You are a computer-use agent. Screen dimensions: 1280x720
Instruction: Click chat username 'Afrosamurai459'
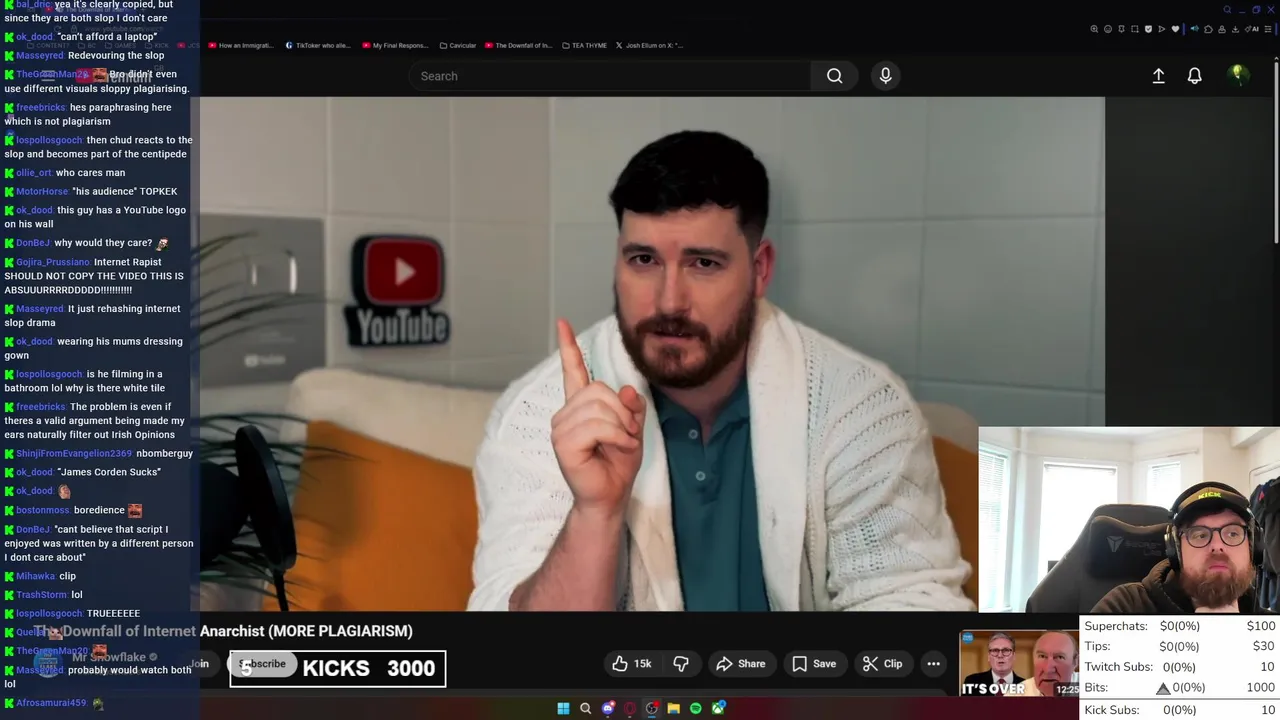[x=52, y=703]
